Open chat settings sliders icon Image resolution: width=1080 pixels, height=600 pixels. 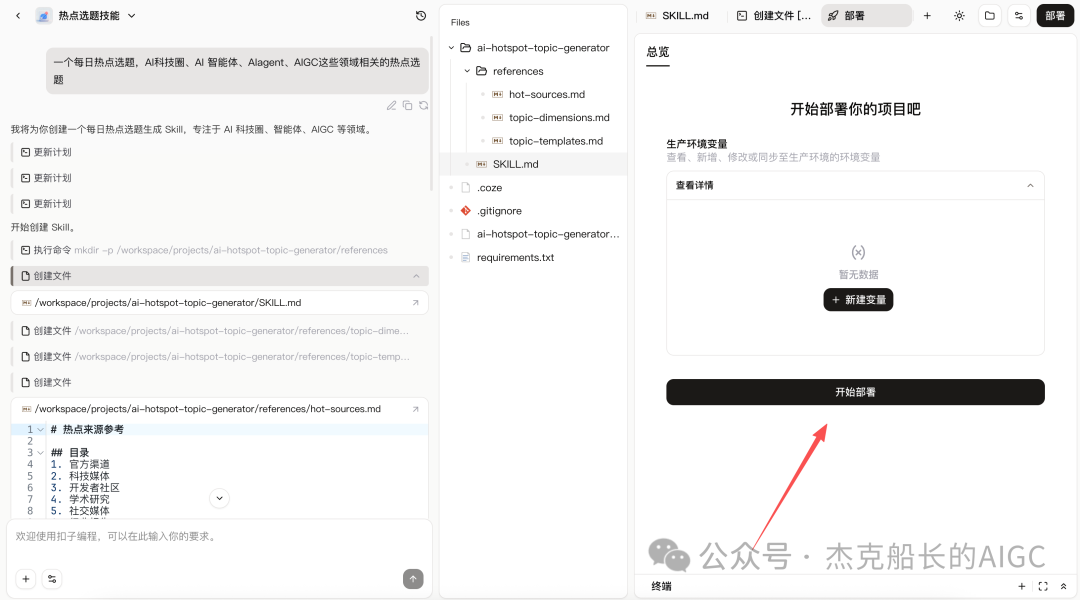click(52, 579)
